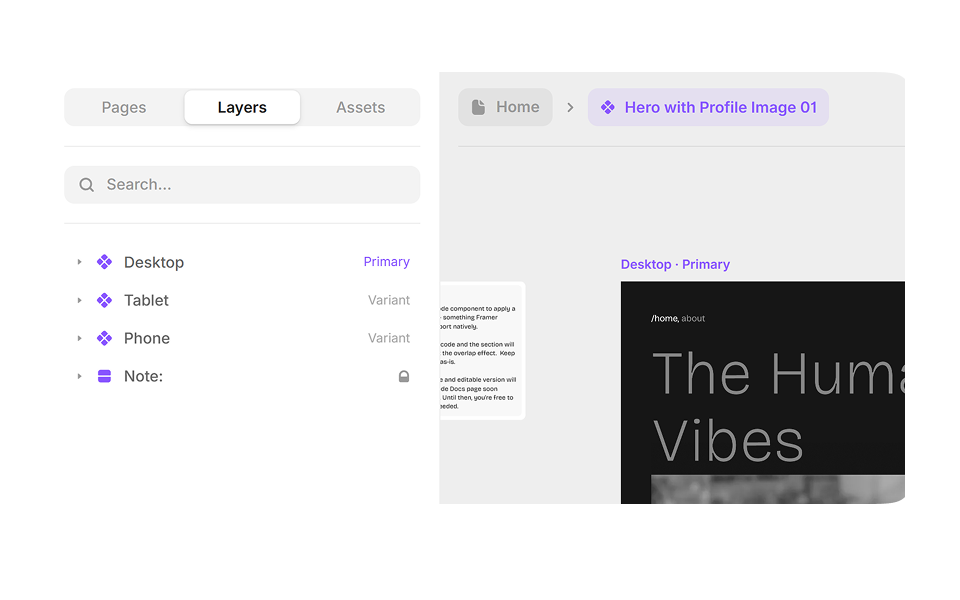Select The Huma Vibes heading text
Image resolution: width=960 pixels, height=600 pixels.
point(778,407)
